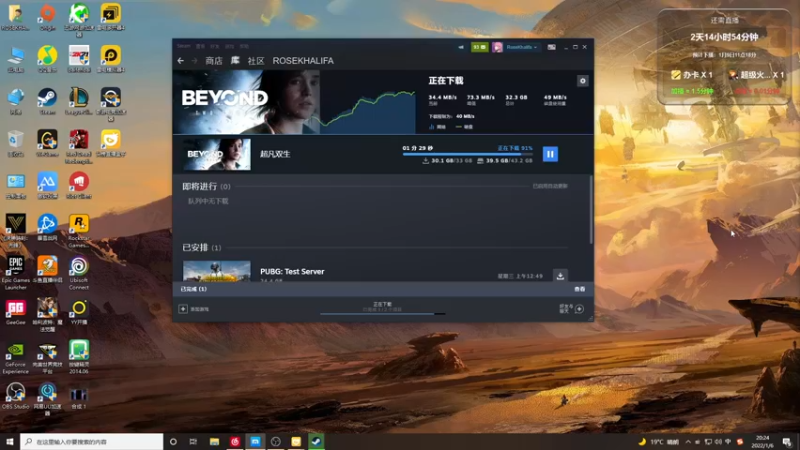Screen dimensions: 800x450
Task: Click the pink user avatar in Steam
Action: pos(497,47)
